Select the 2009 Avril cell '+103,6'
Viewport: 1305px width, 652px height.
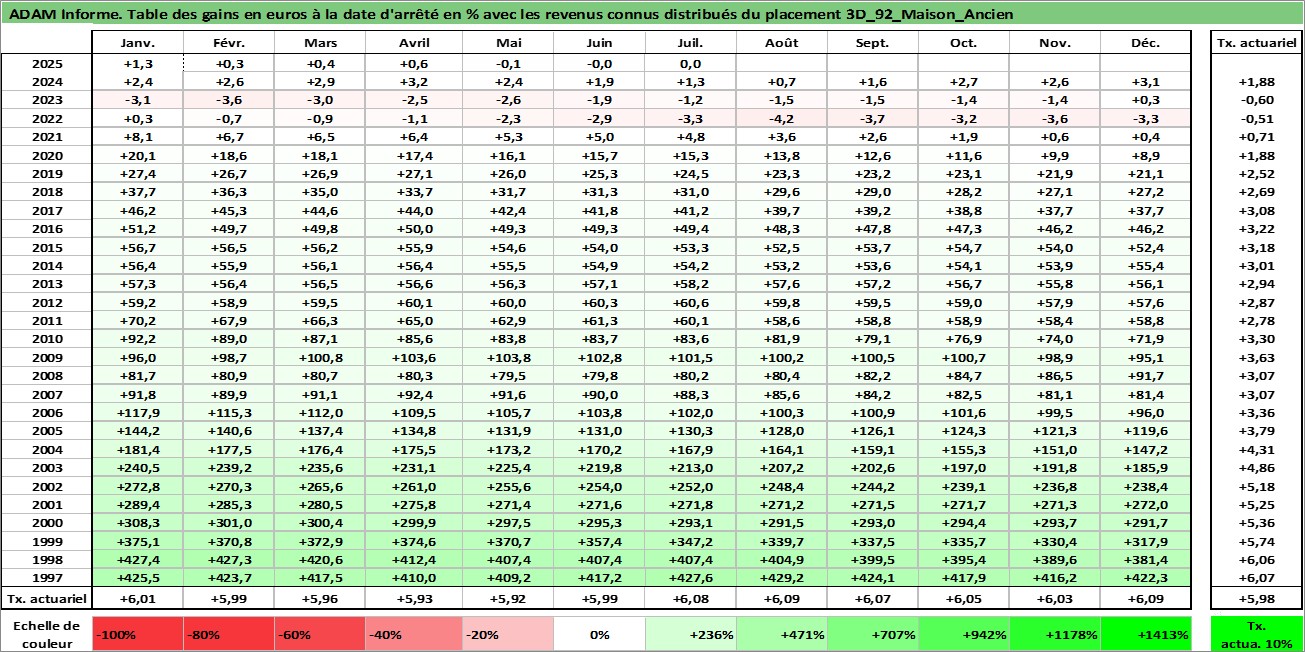click(414, 358)
